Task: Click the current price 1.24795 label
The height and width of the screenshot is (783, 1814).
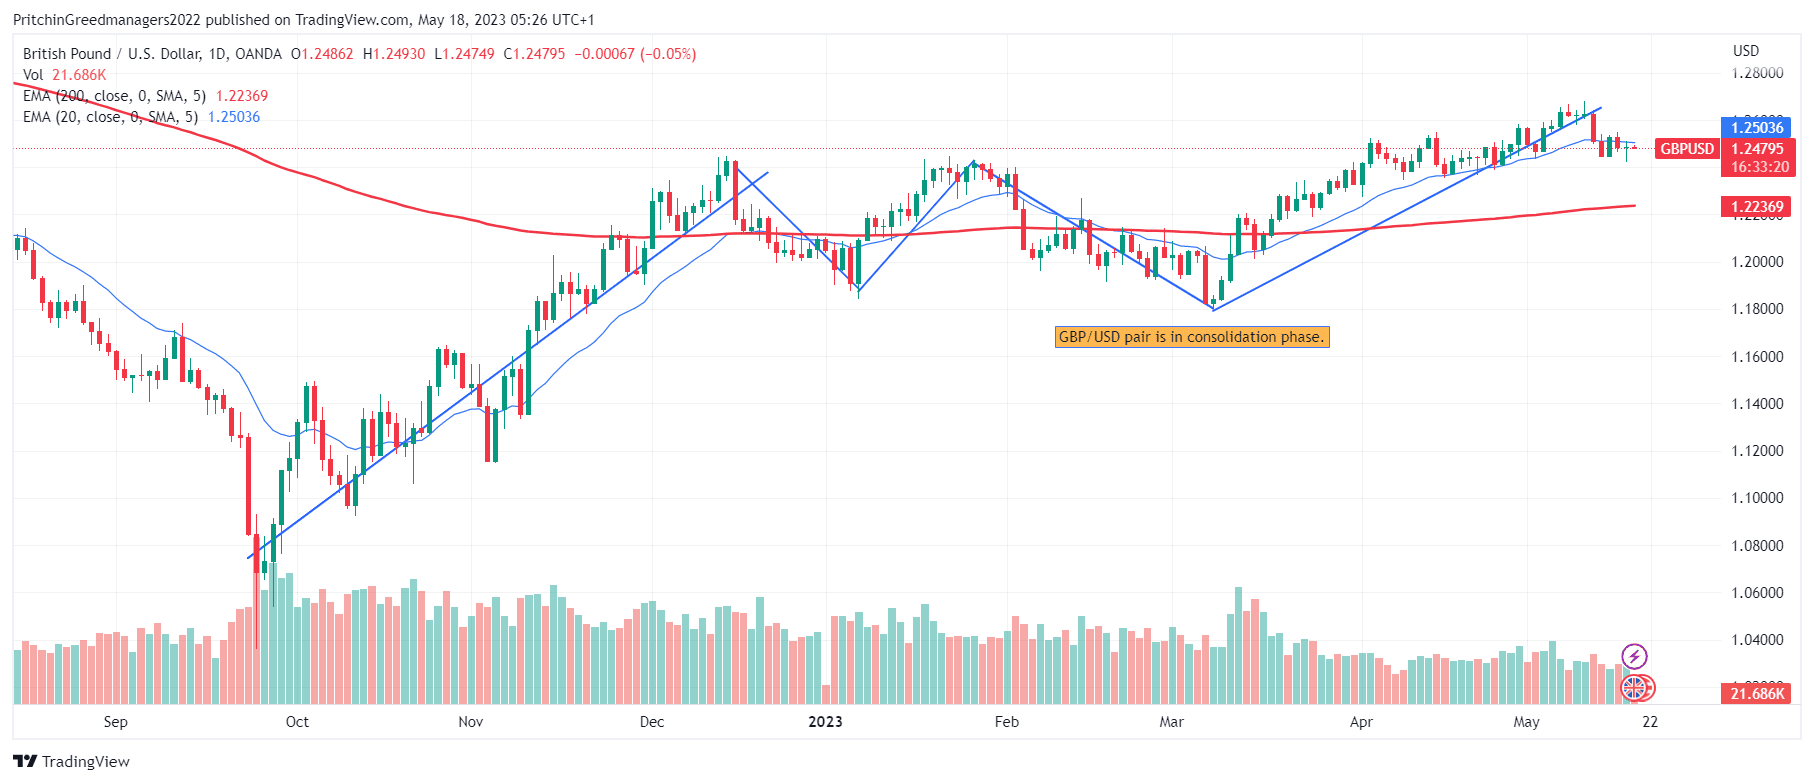Action: (1757, 149)
